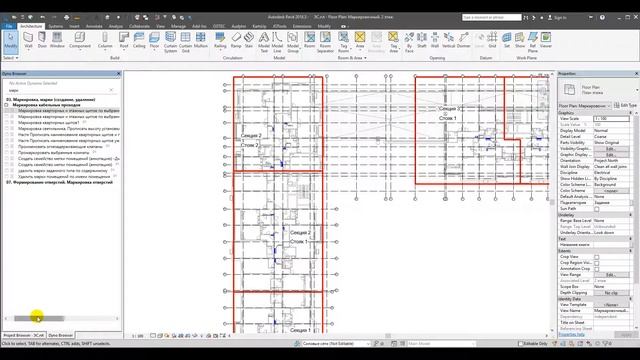Click the View Scale value field

point(611,119)
